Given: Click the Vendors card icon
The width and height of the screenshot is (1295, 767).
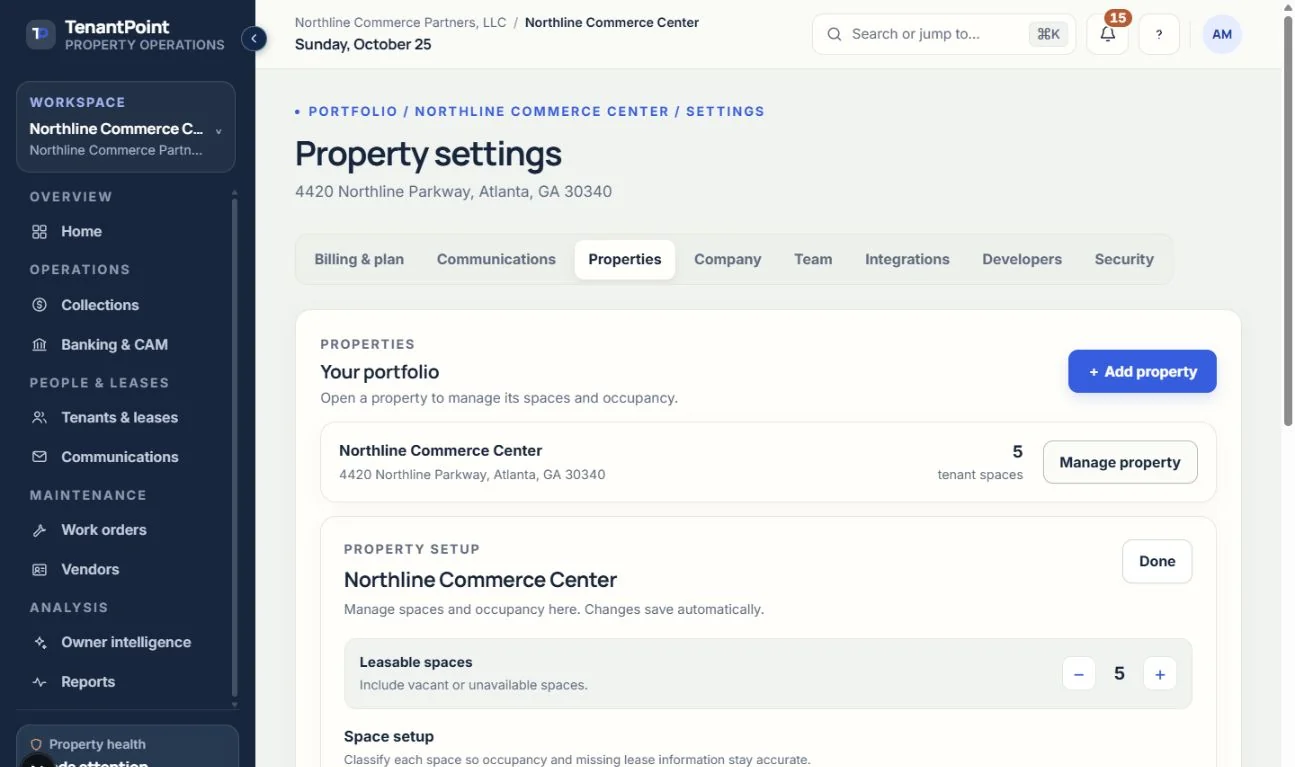Looking at the screenshot, I should point(40,569).
